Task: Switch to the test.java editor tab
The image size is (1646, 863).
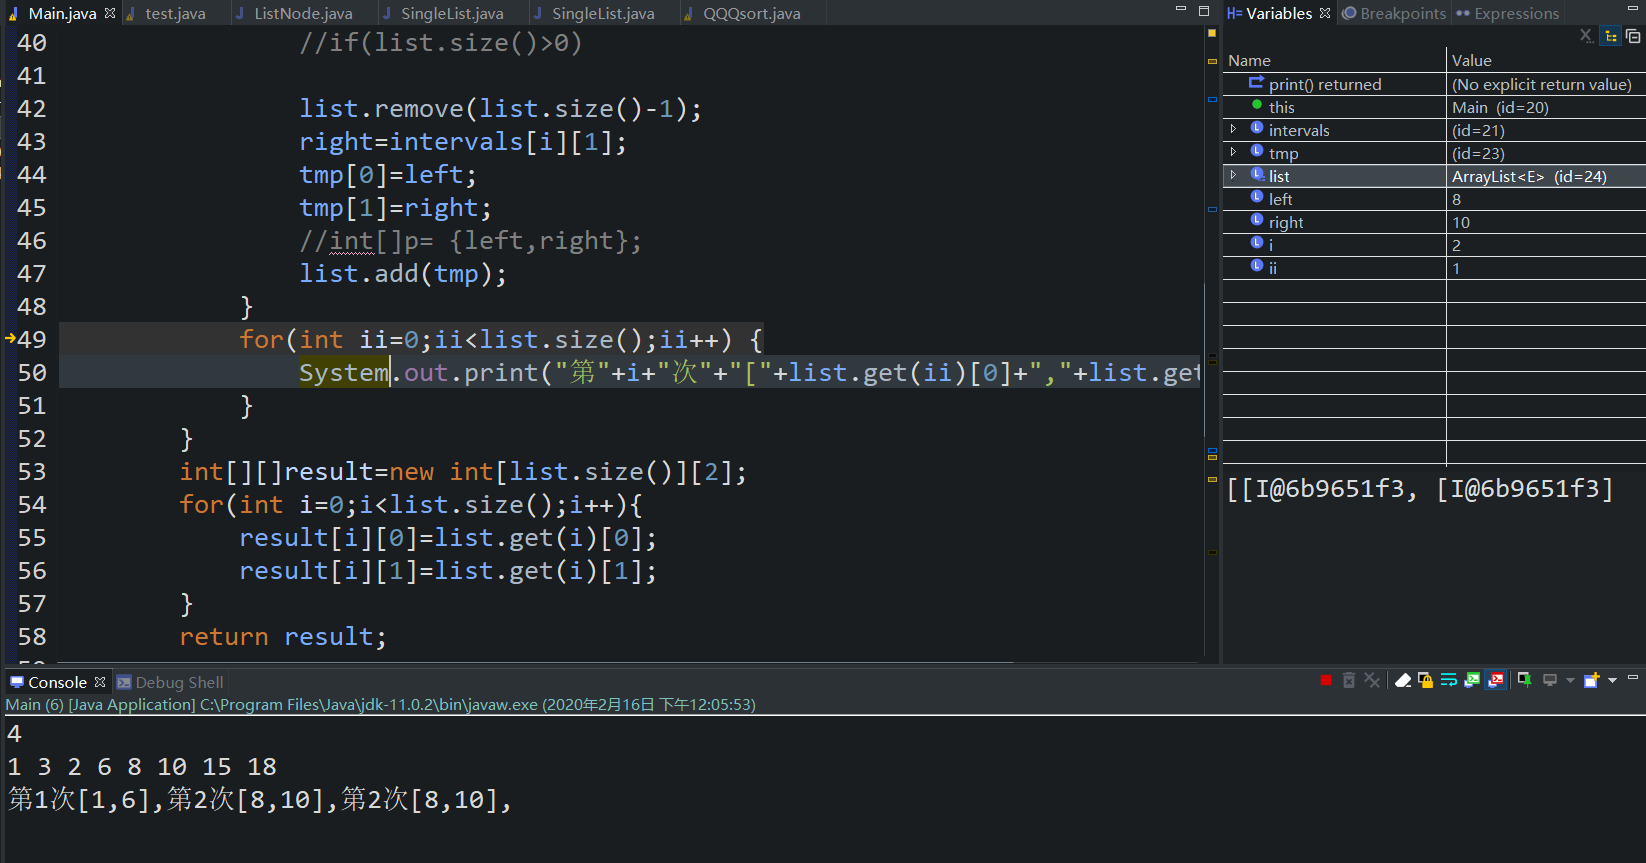Action: 175,13
